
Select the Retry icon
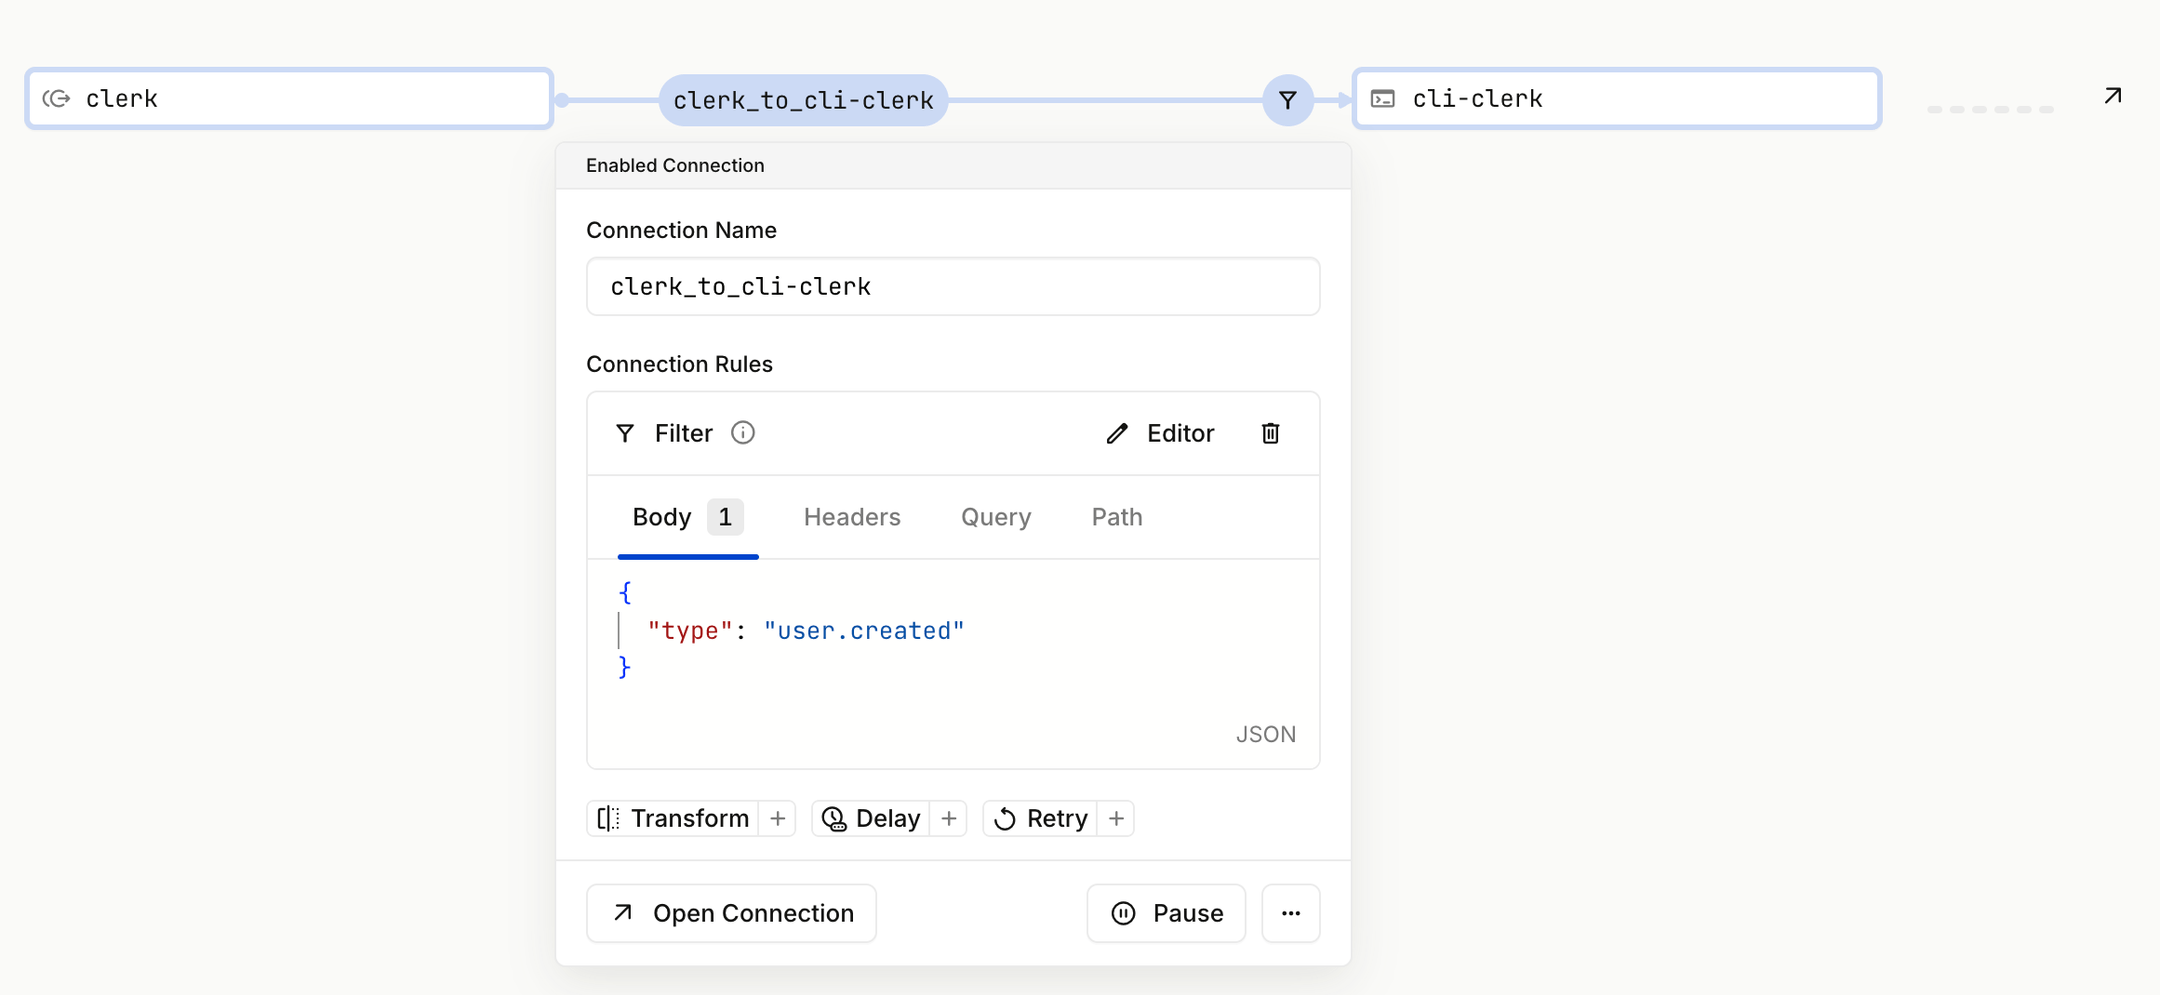pos(1005,818)
